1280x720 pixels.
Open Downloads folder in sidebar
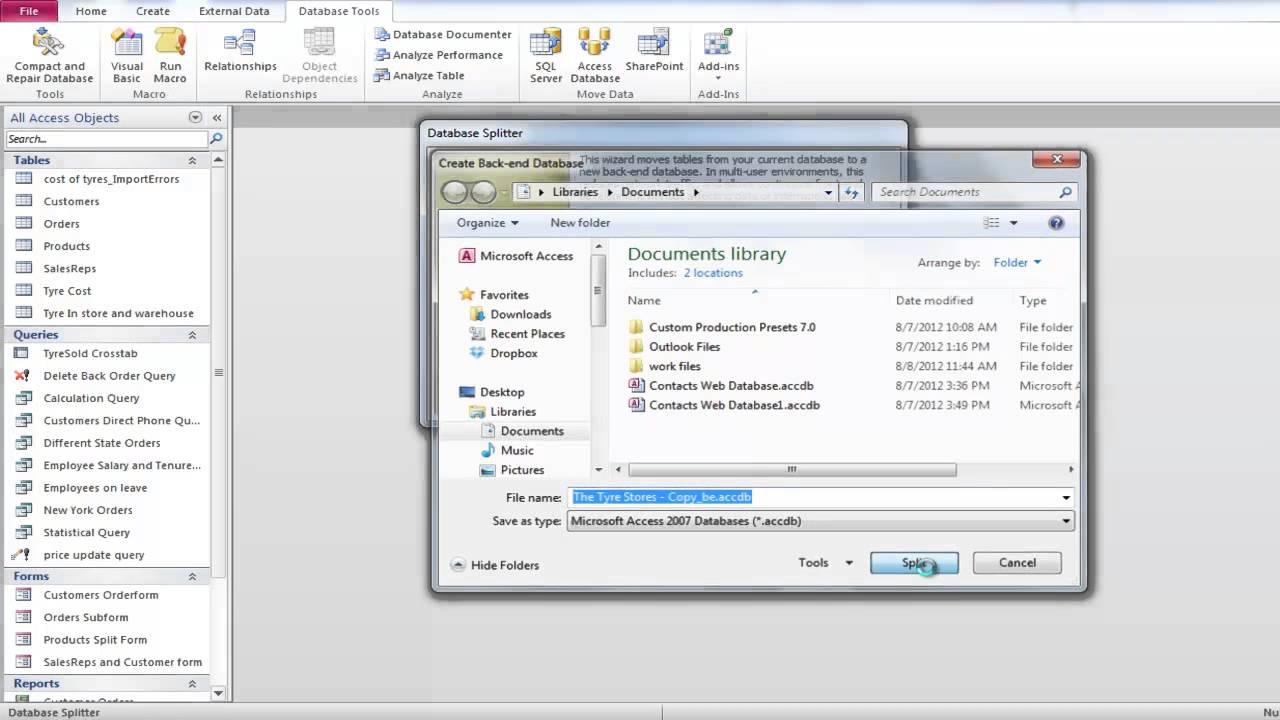coord(510,314)
